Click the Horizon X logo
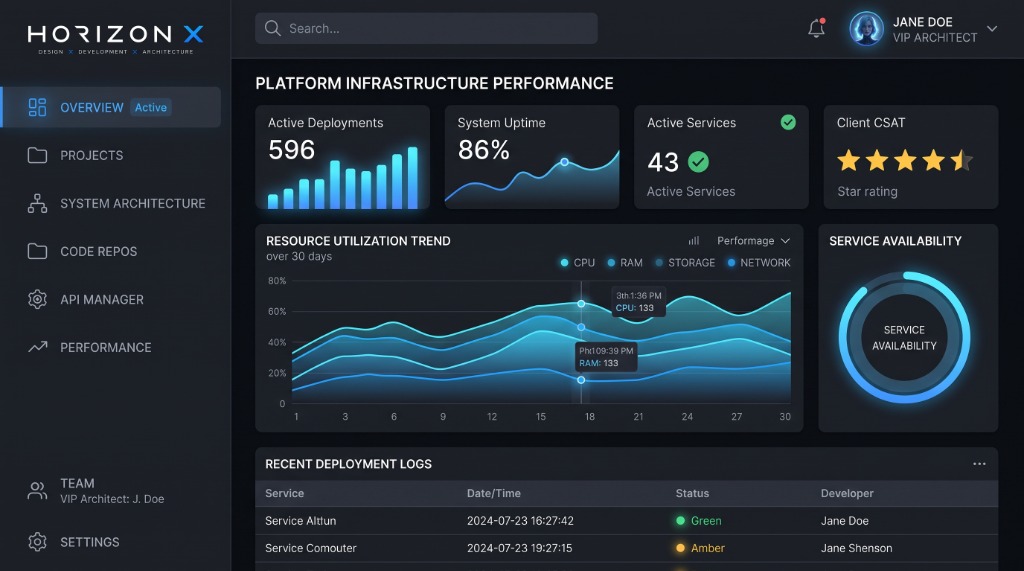Screen dimensions: 1024x571 point(116,39)
